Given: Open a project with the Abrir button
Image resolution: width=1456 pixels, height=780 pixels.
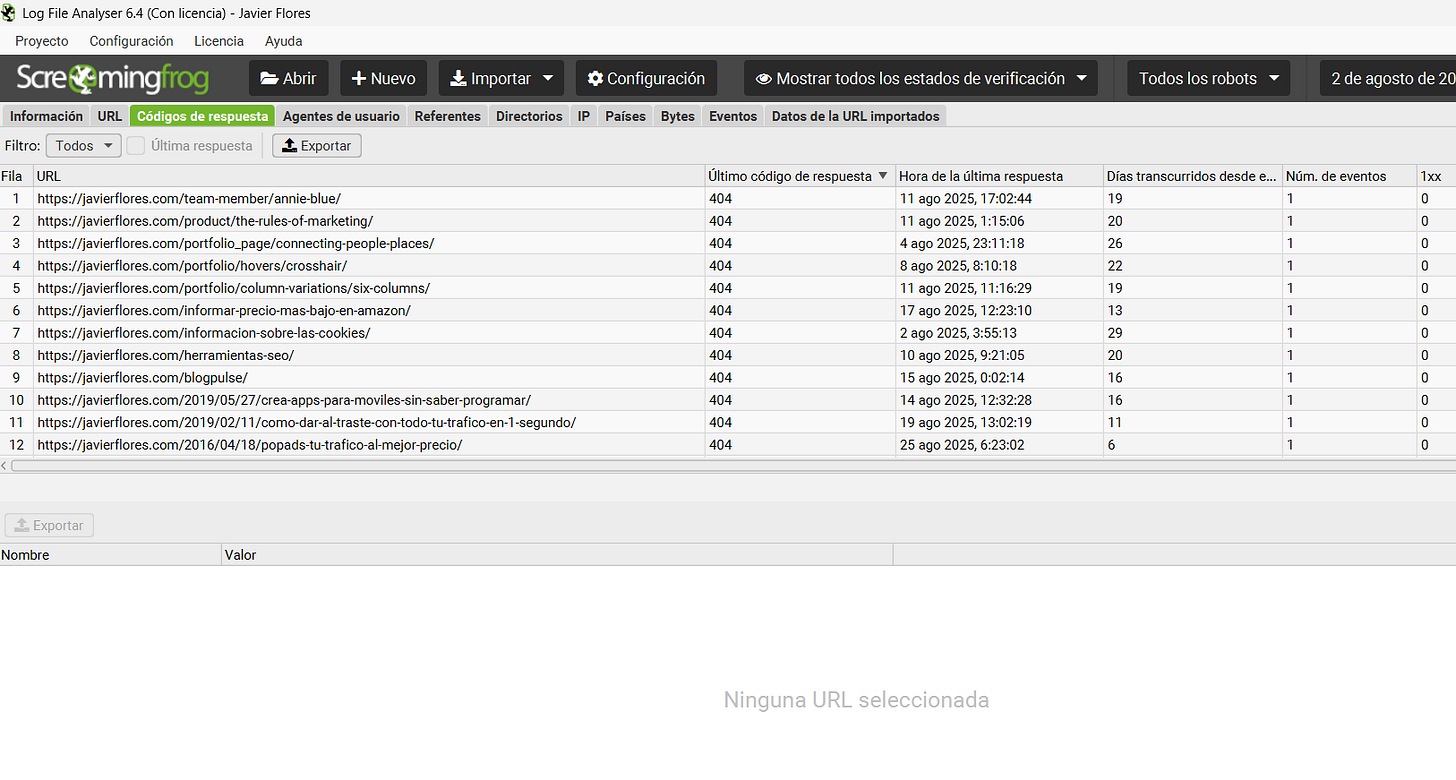Looking at the screenshot, I should (288, 78).
